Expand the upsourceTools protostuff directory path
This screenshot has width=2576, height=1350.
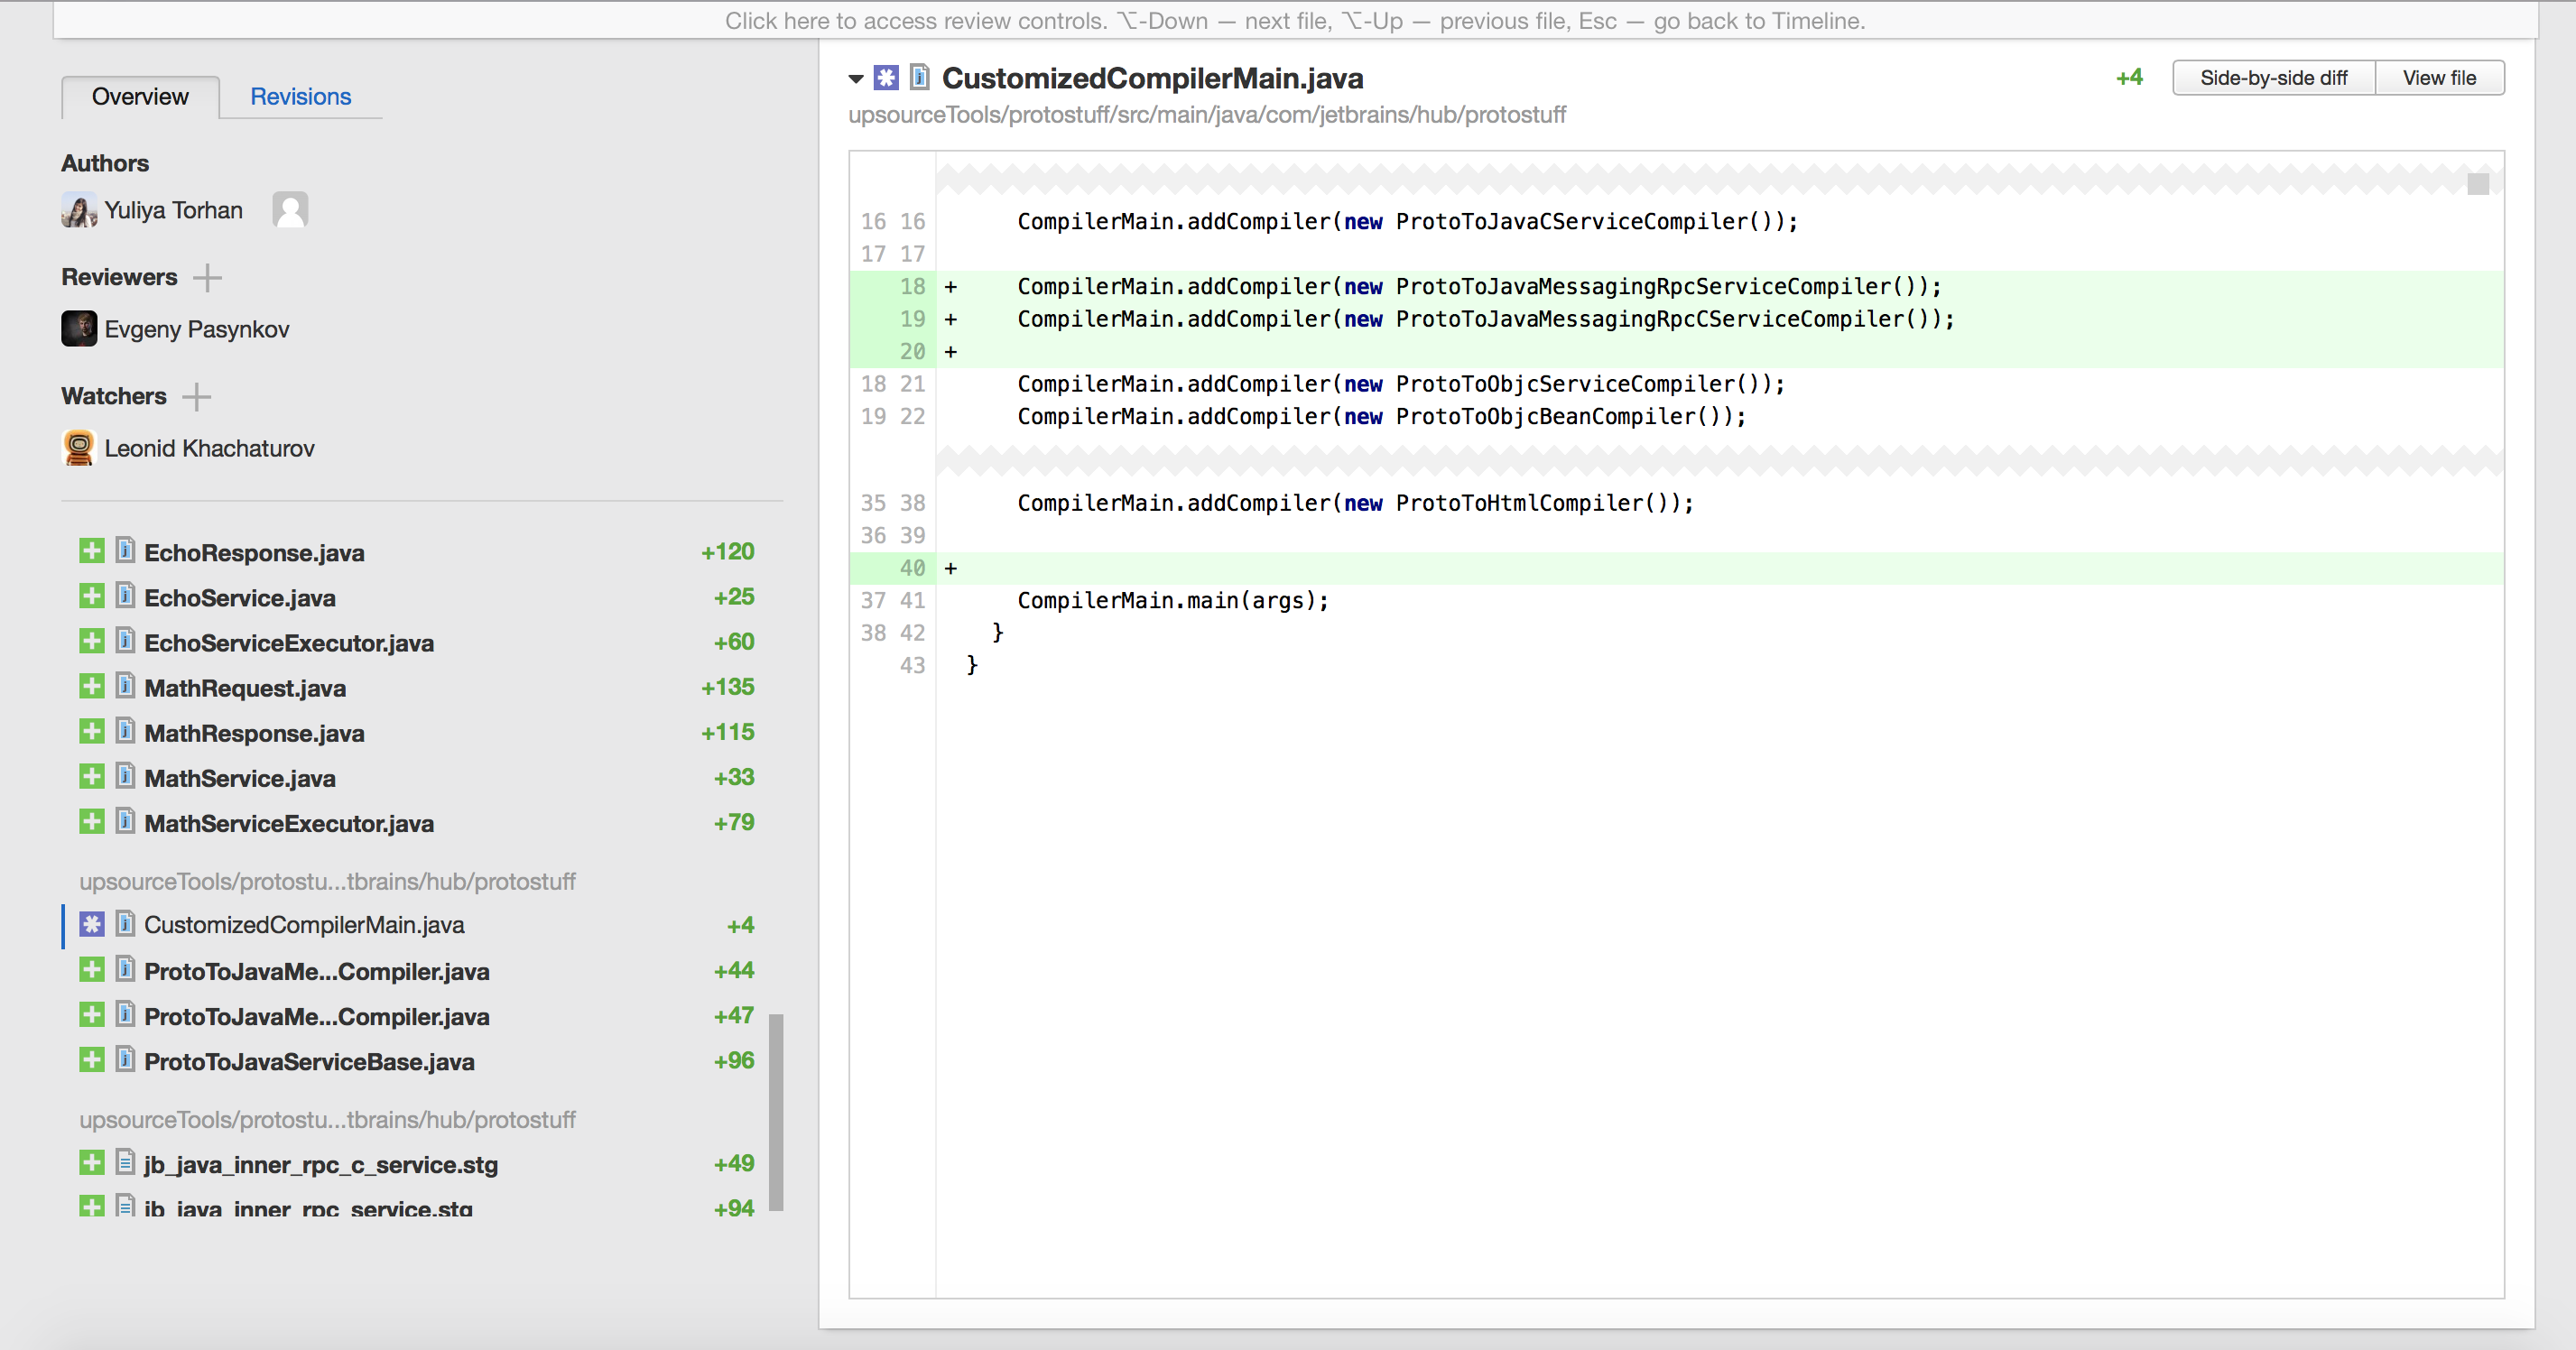tap(329, 880)
